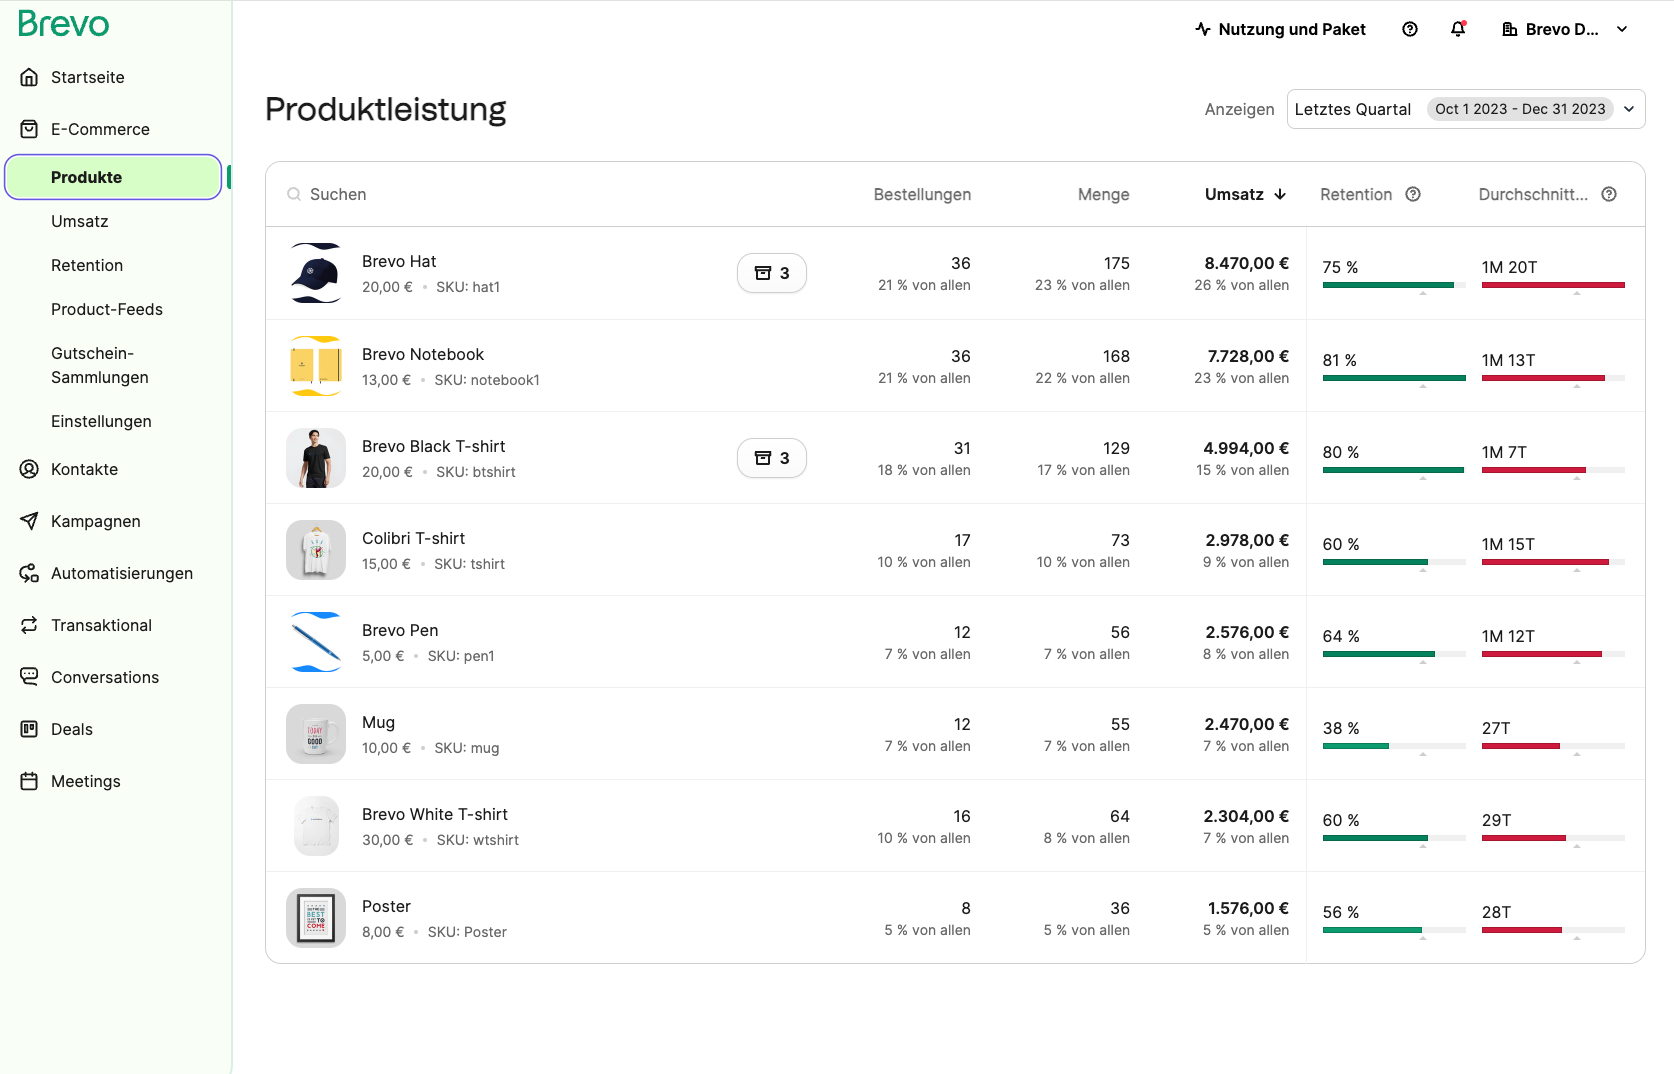The height and width of the screenshot is (1074, 1674).
Task: Click the Poster product thumbnail
Action: point(316,918)
